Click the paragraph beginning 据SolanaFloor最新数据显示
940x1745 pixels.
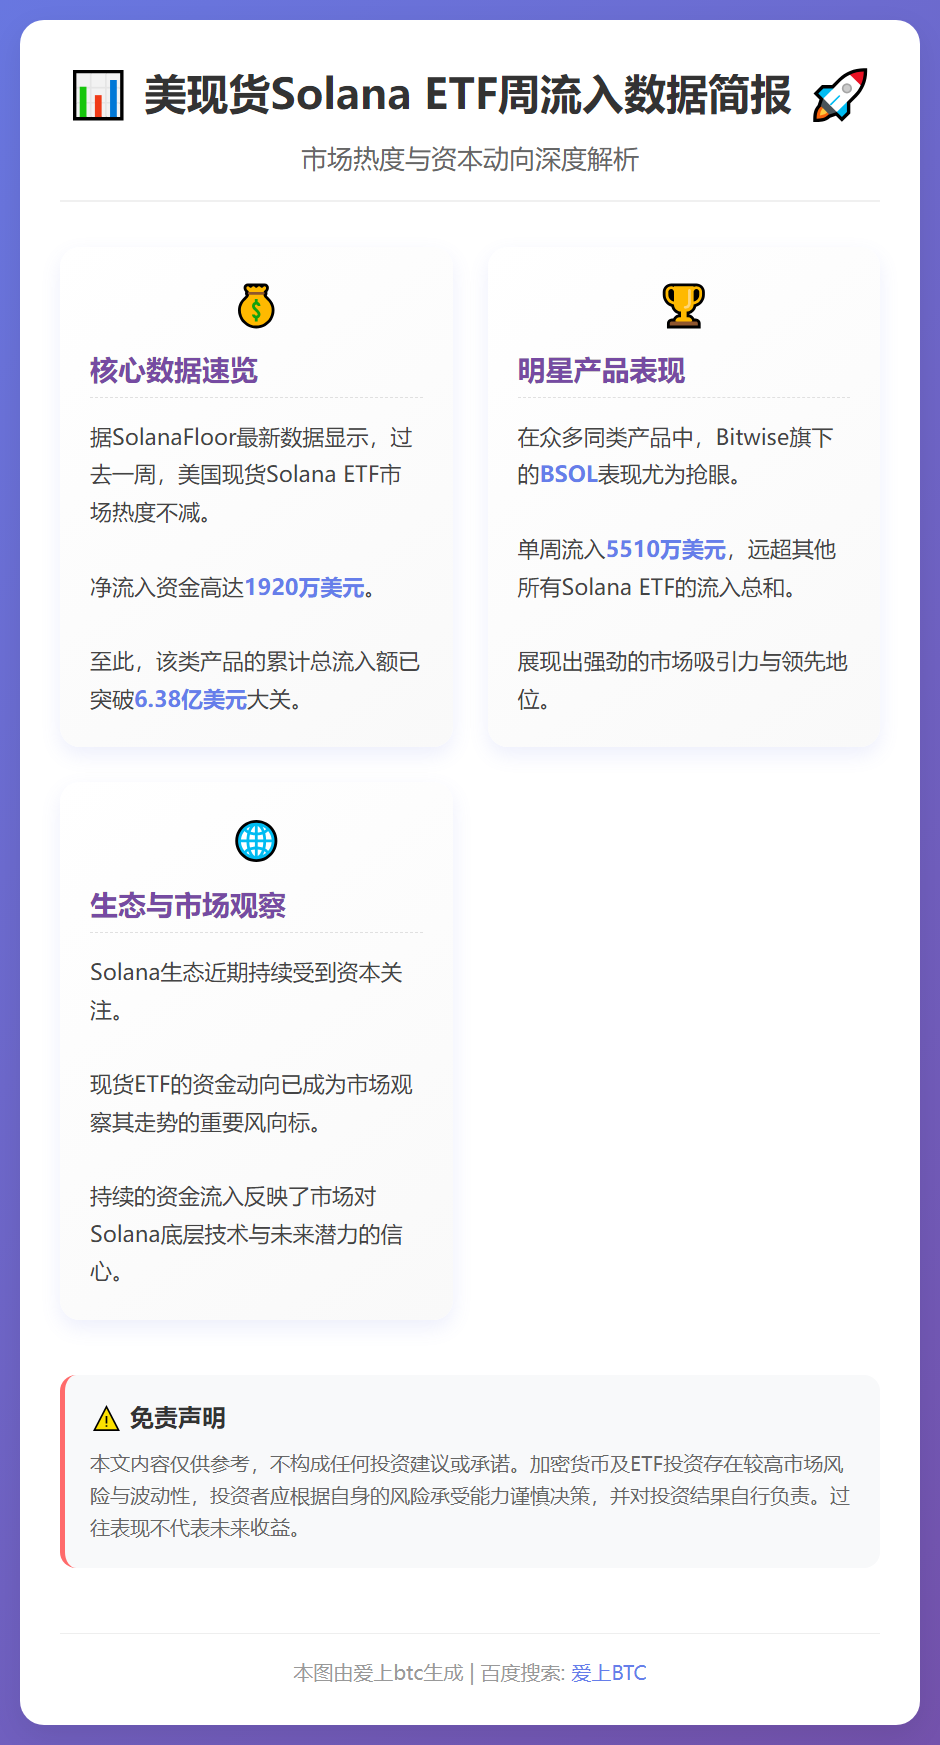(x=252, y=475)
